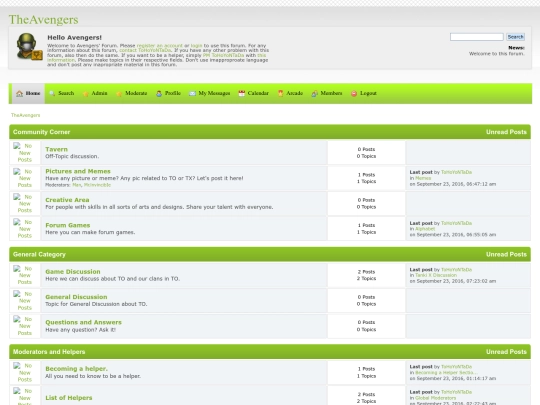Open last post topic Global Moderators
The image size is (540, 405).
click(435, 398)
